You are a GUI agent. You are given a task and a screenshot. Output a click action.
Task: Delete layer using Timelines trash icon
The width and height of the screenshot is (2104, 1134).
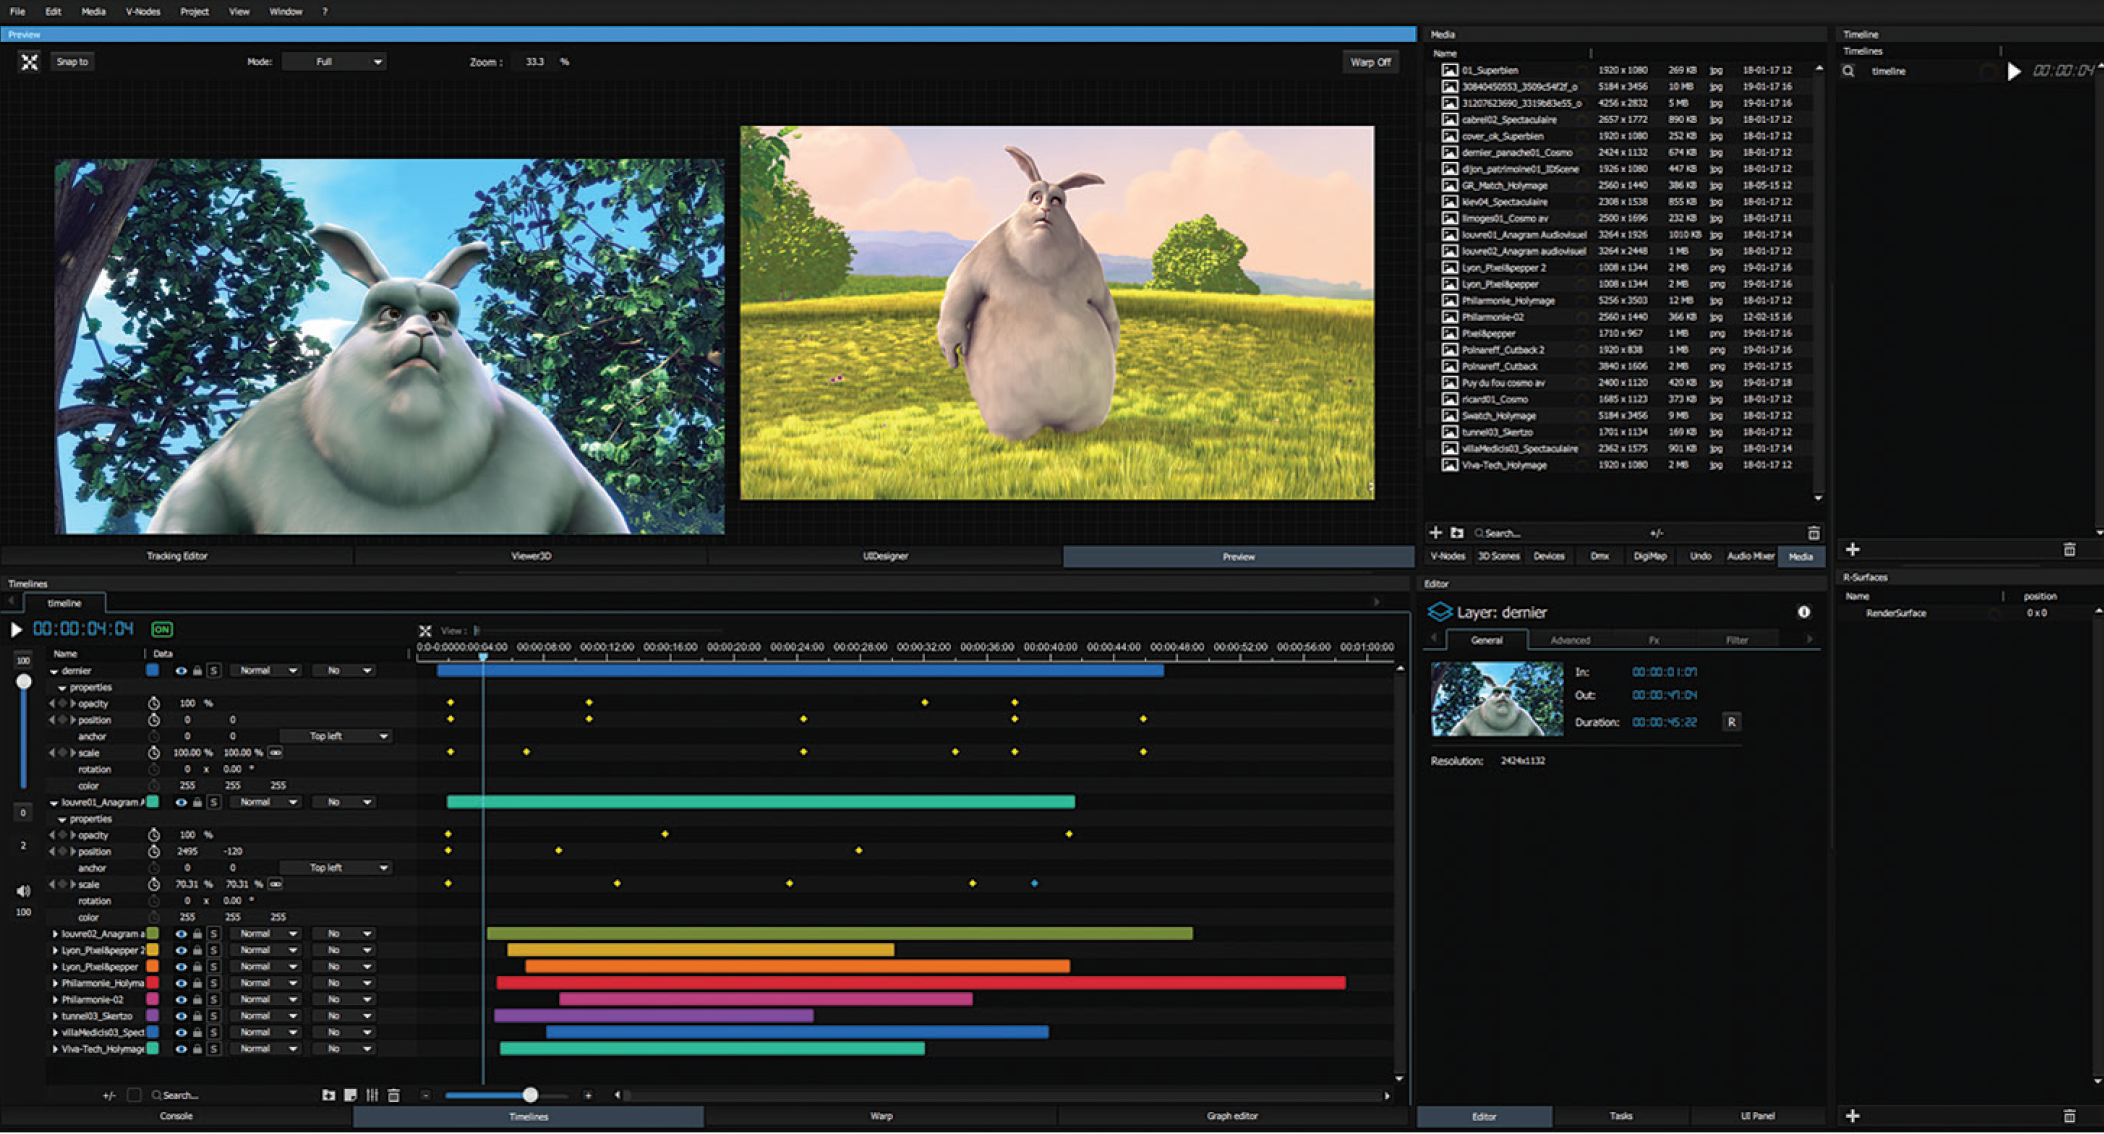pos(394,1095)
